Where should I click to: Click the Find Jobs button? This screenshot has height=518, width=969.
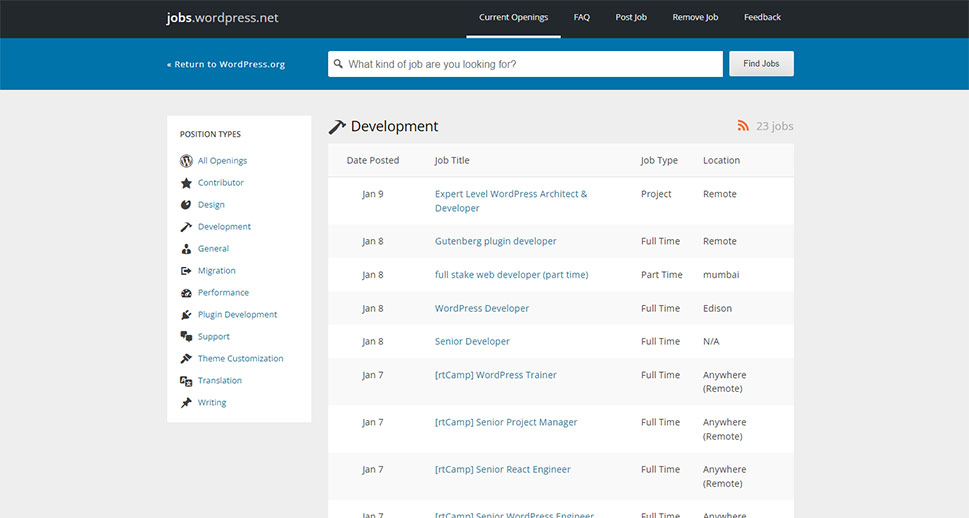(x=761, y=64)
